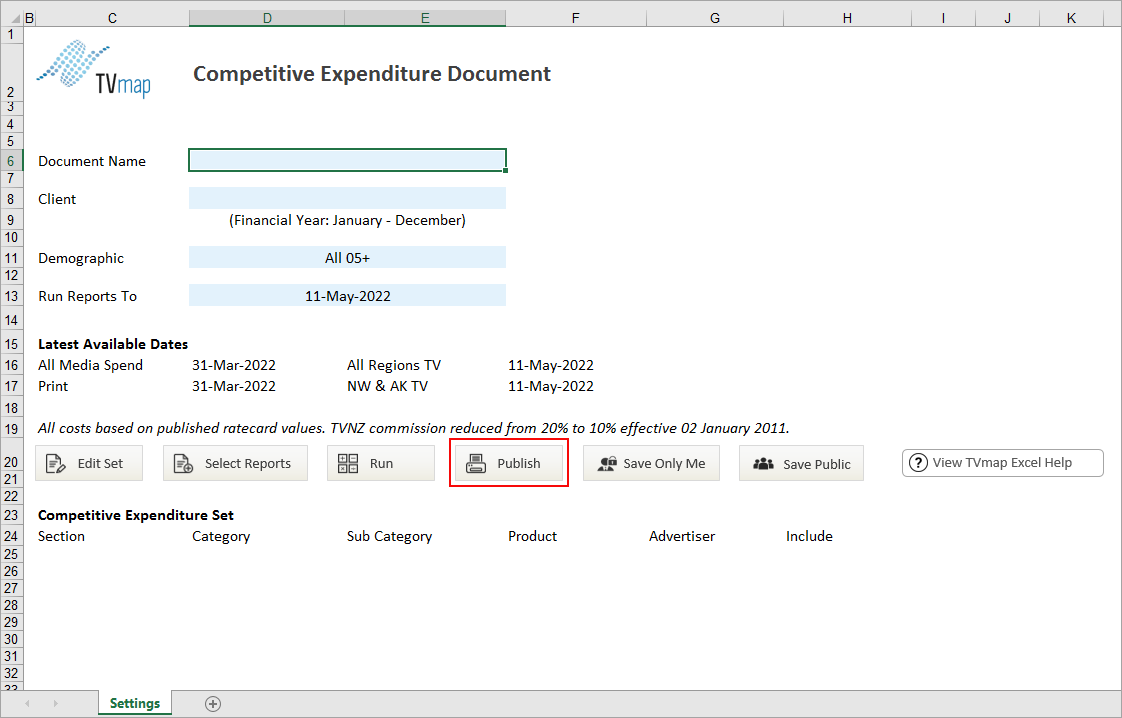Screen dimensions: 1122x718
Task: Select column G header
Action: coord(715,18)
